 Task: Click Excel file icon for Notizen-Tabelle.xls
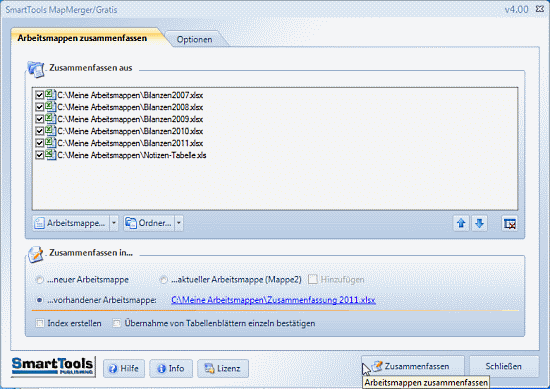click(51, 155)
